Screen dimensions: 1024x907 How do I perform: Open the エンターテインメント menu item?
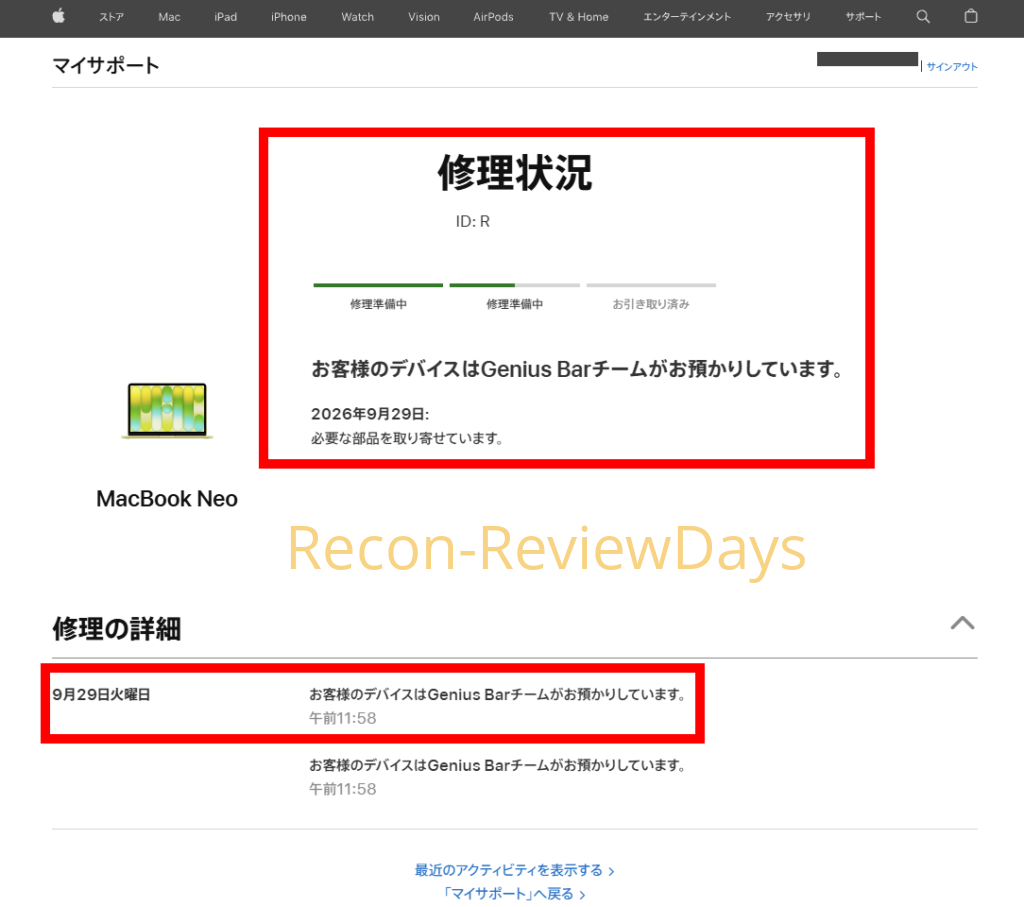pos(687,17)
